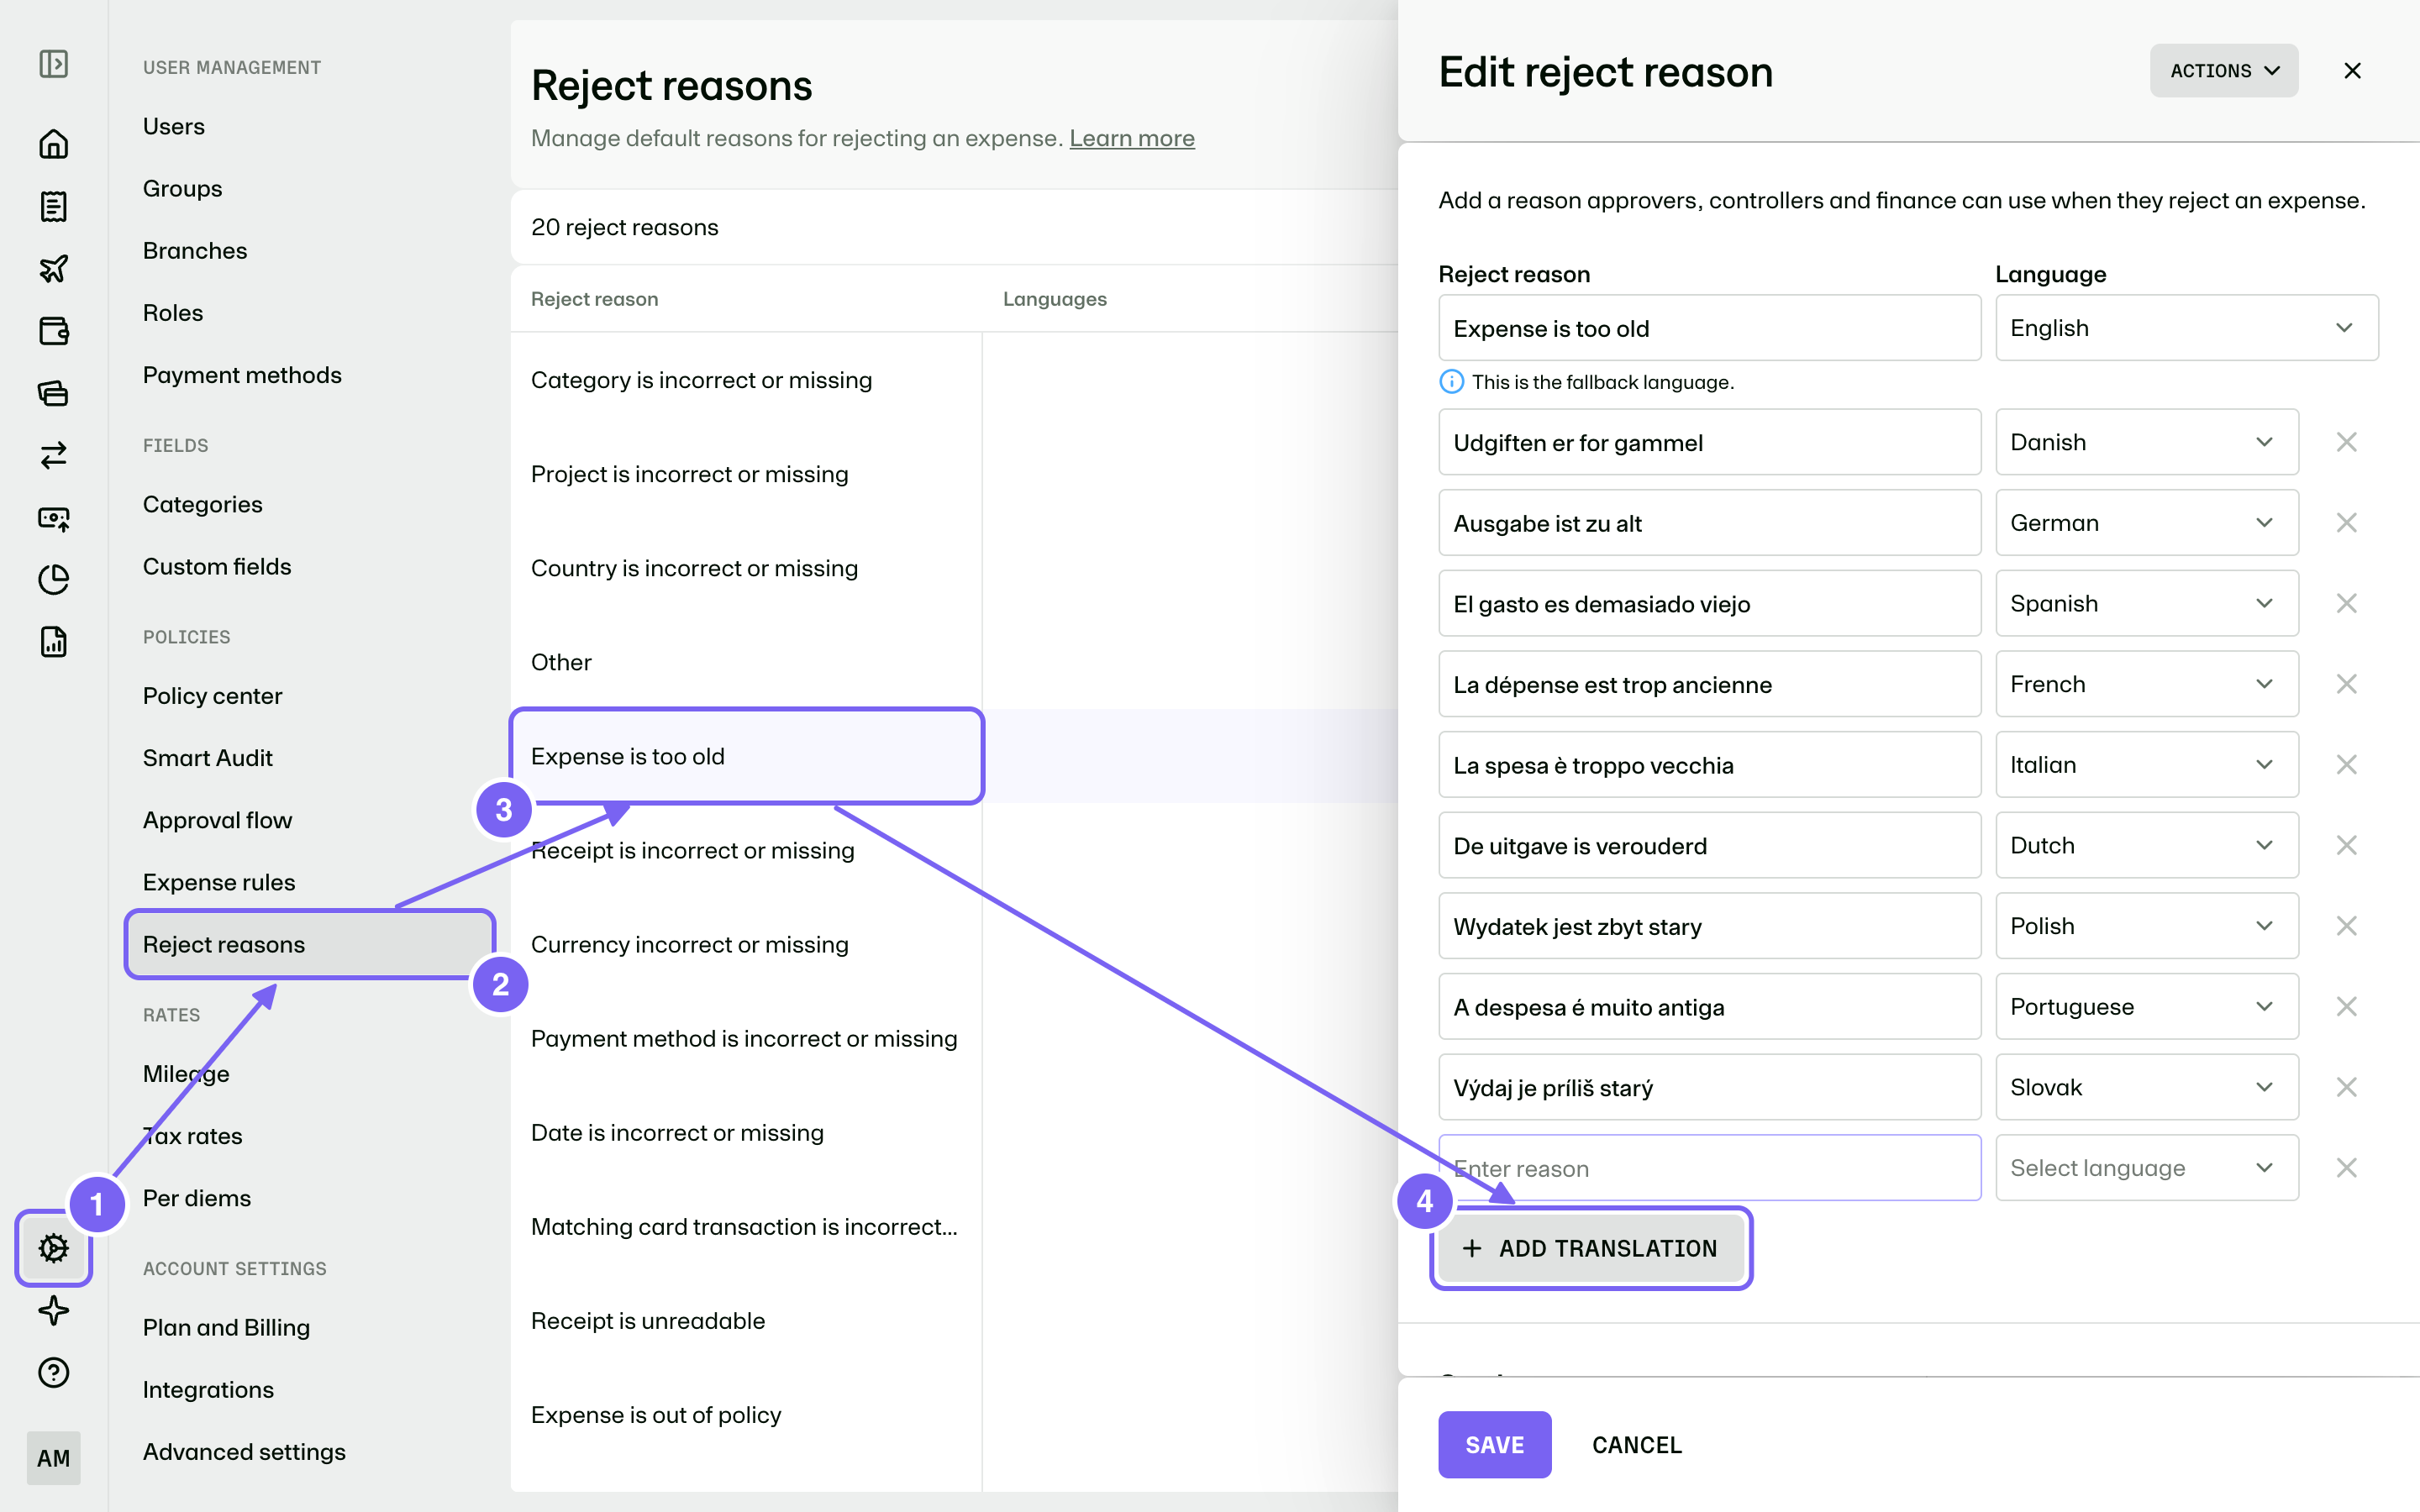Collapse the sidebar panel icon
The height and width of the screenshot is (1512, 2420).
[x=53, y=65]
